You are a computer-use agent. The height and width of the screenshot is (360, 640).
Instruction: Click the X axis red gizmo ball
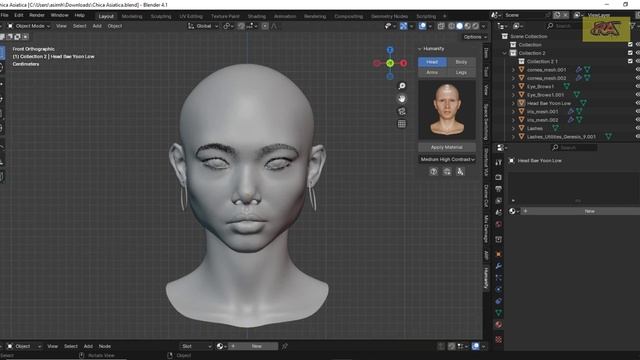pos(404,63)
